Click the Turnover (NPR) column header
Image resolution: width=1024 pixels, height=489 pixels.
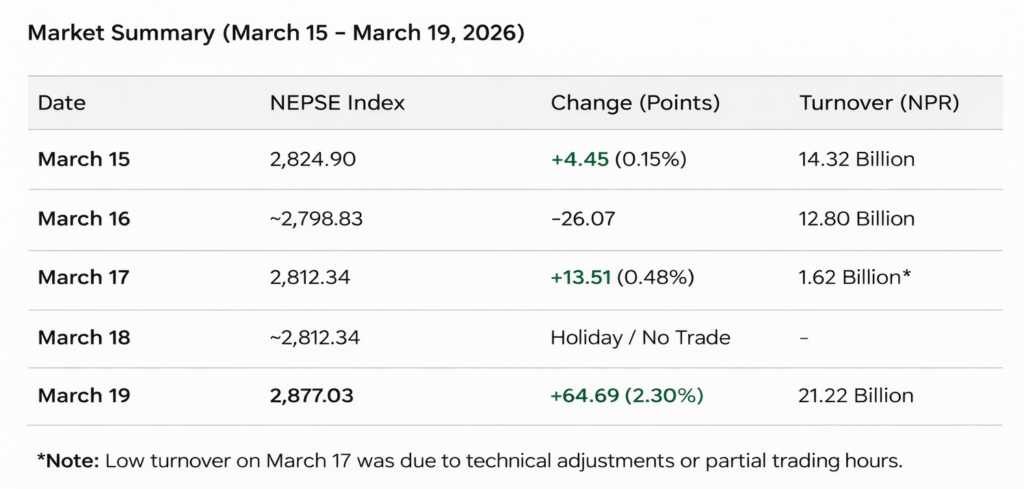[x=879, y=103]
